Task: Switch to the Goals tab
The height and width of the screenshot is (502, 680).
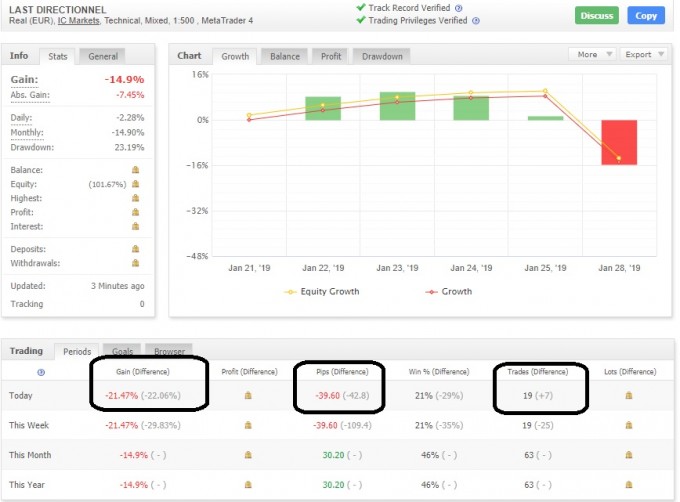Action: [x=122, y=351]
